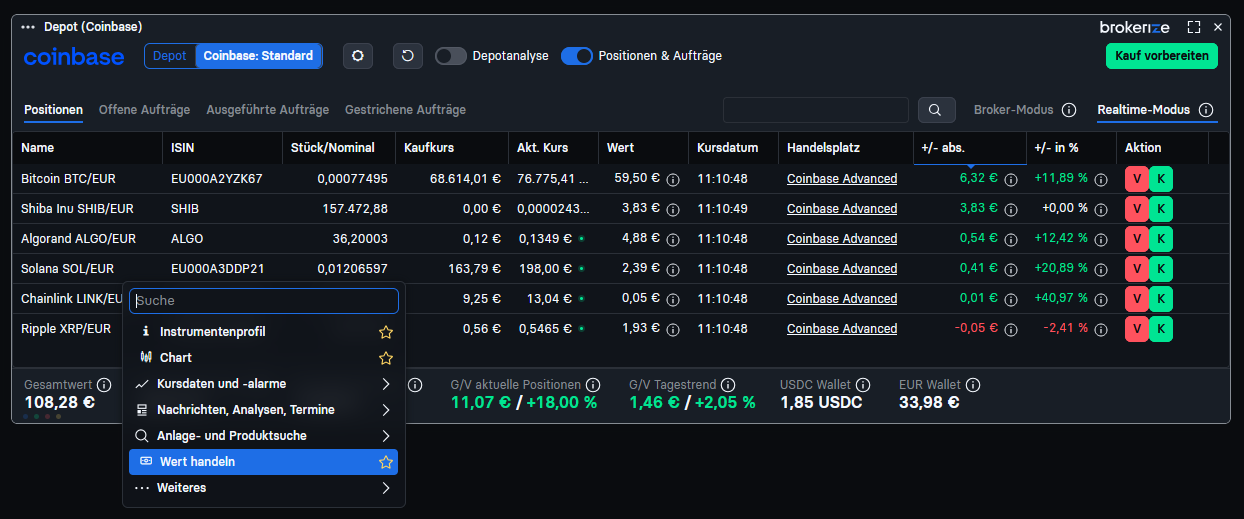Toggle fullscreen for the depot widget
Screen dimensions: 1244x519
[x=1194, y=27]
